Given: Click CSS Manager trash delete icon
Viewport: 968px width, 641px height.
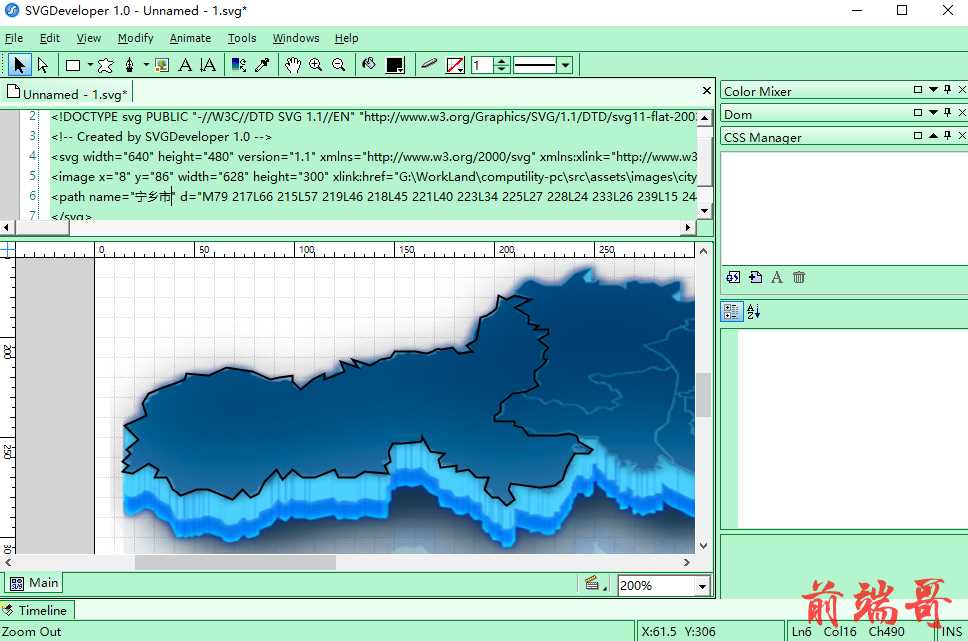Looking at the screenshot, I should [x=799, y=277].
